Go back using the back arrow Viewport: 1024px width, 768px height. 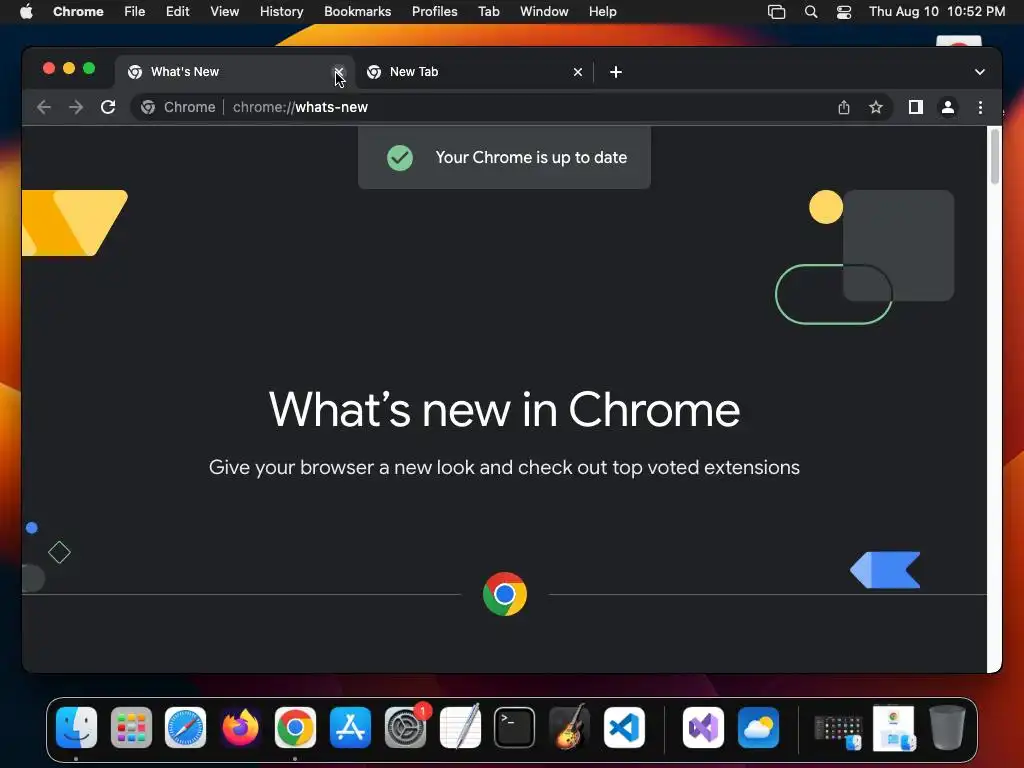44,107
